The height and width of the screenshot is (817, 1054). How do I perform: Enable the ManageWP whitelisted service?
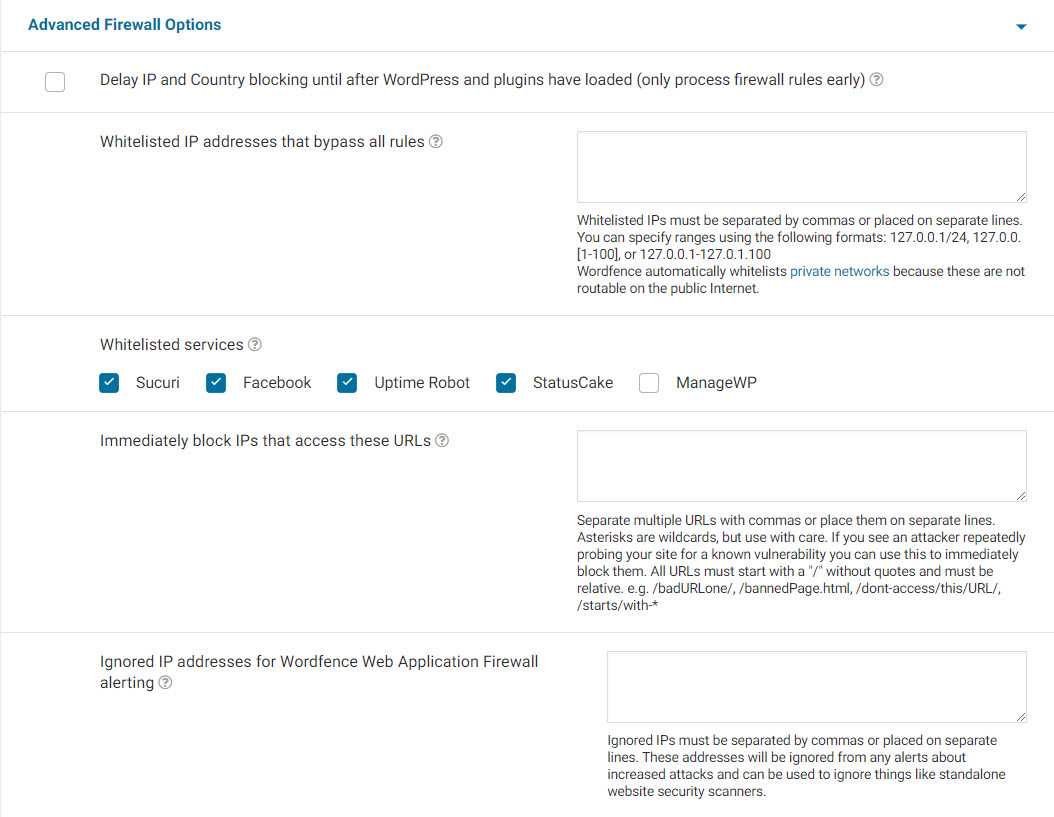[649, 383]
